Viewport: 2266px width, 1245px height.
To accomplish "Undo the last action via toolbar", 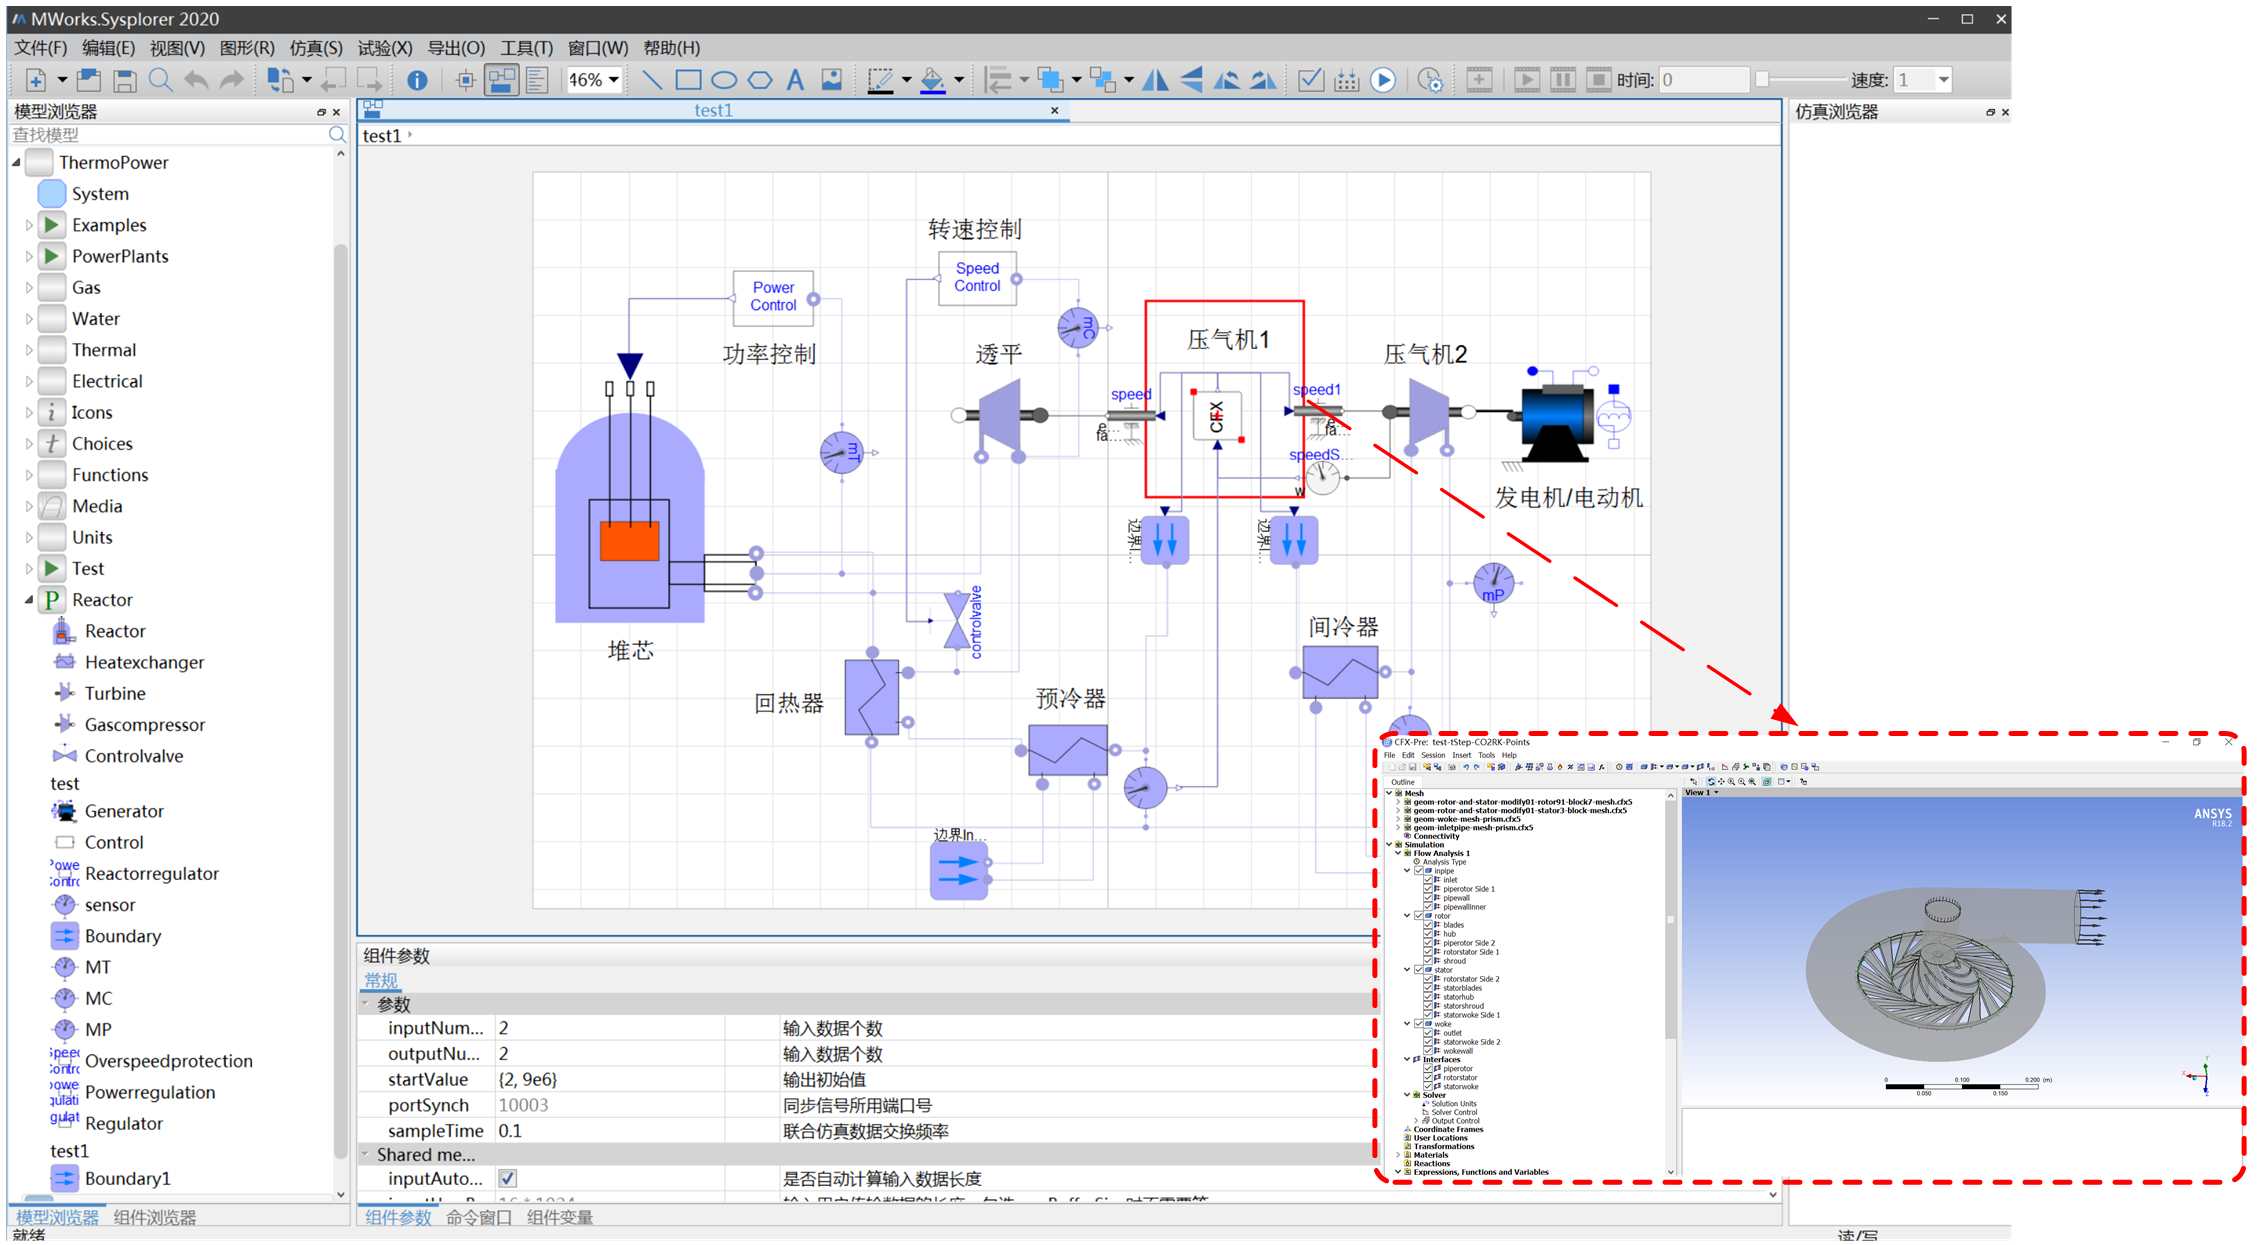I will click(x=196, y=80).
